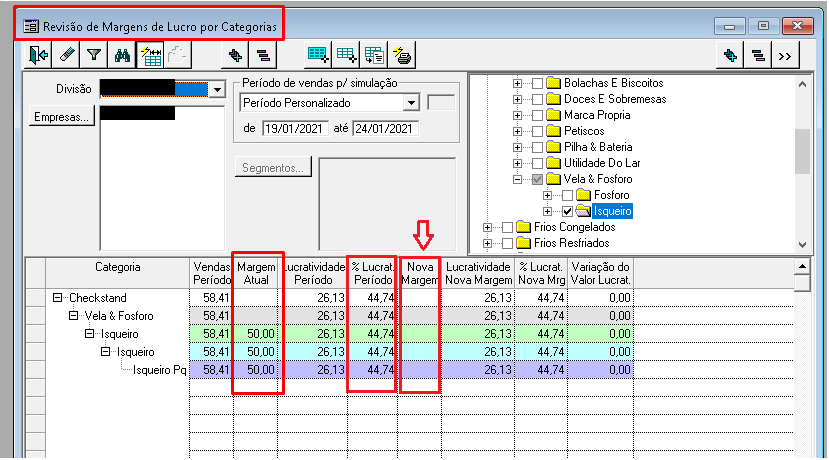Viewport: 829px width, 460px height.
Task: Click the grid vertical scrollbar up arrow
Action: 802,266
